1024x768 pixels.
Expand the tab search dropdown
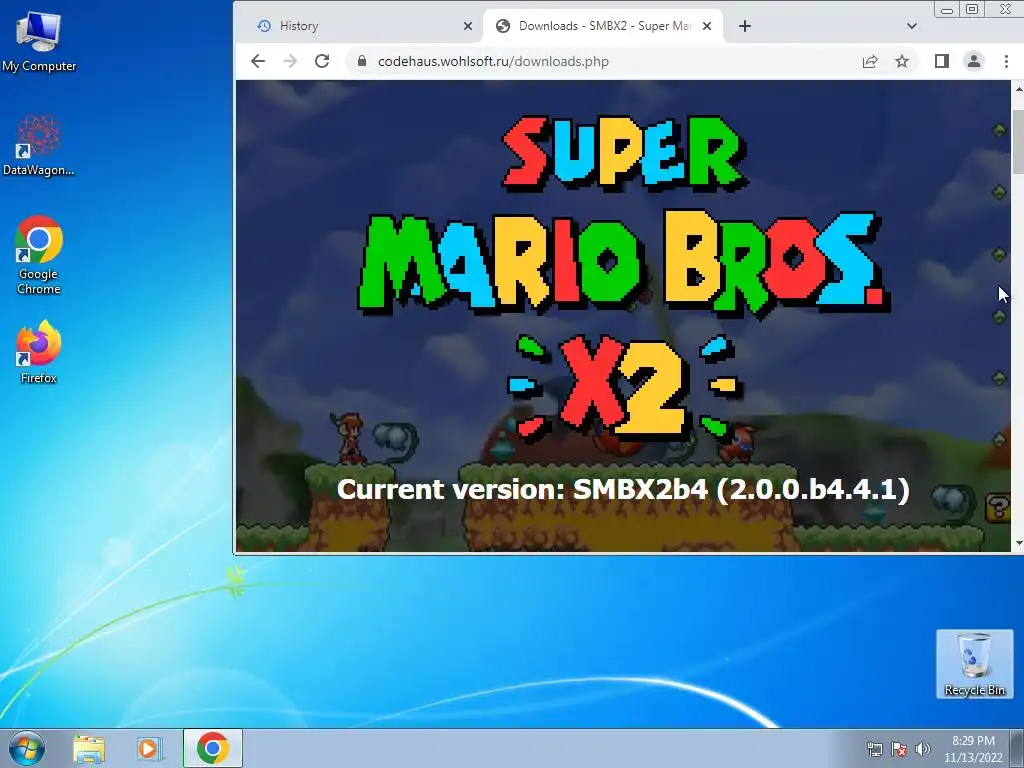(x=912, y=26)
